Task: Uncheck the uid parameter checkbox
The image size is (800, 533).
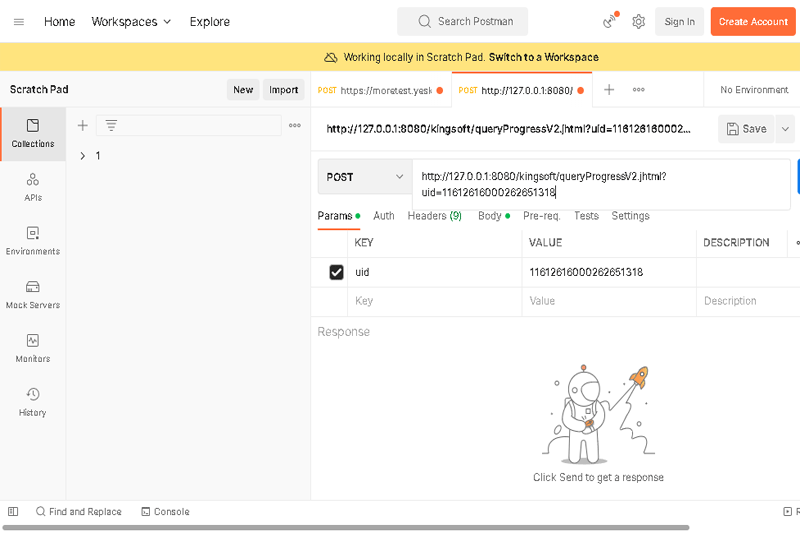Action: [336, 272]
